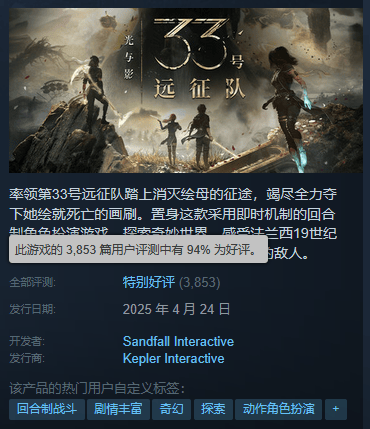Select the 探索 tag
Viewport: 370px width, 429px height.
point(213,409)
